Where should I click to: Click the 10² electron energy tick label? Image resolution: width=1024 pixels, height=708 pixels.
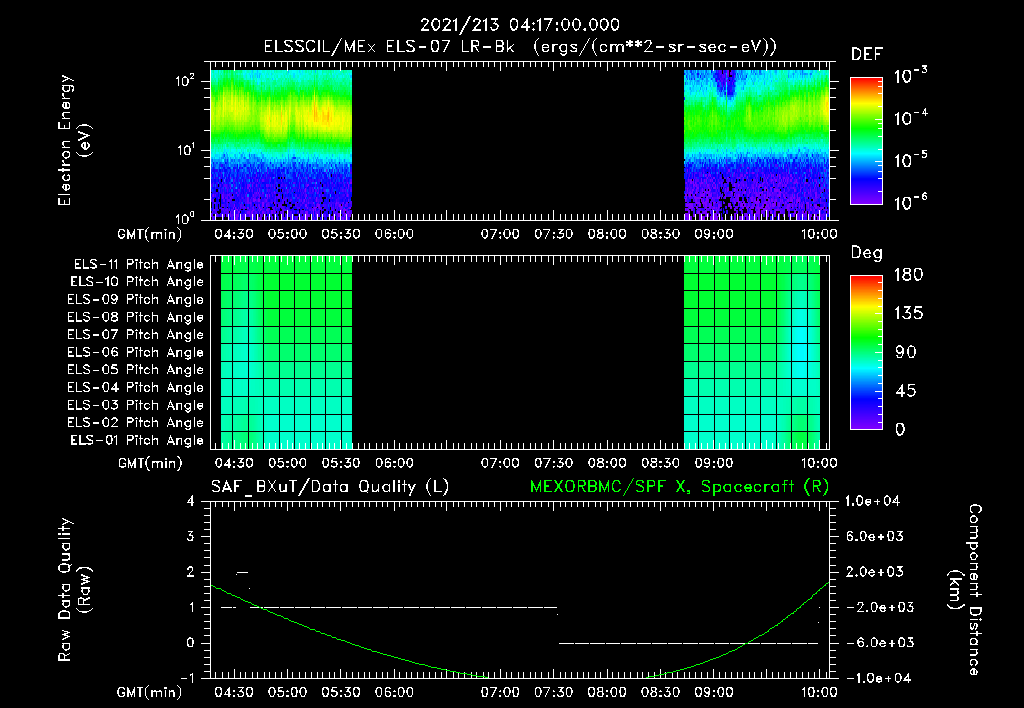[185, 81]
